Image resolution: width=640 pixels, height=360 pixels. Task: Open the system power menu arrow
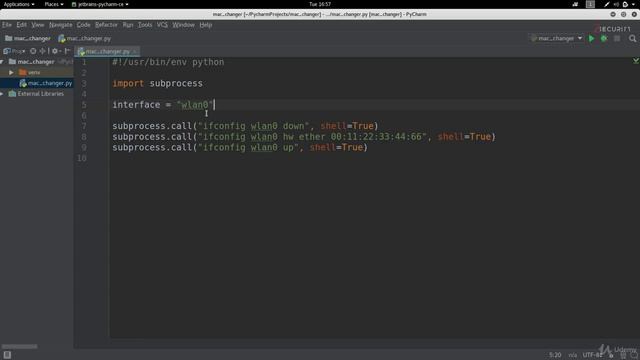point(633,4)
